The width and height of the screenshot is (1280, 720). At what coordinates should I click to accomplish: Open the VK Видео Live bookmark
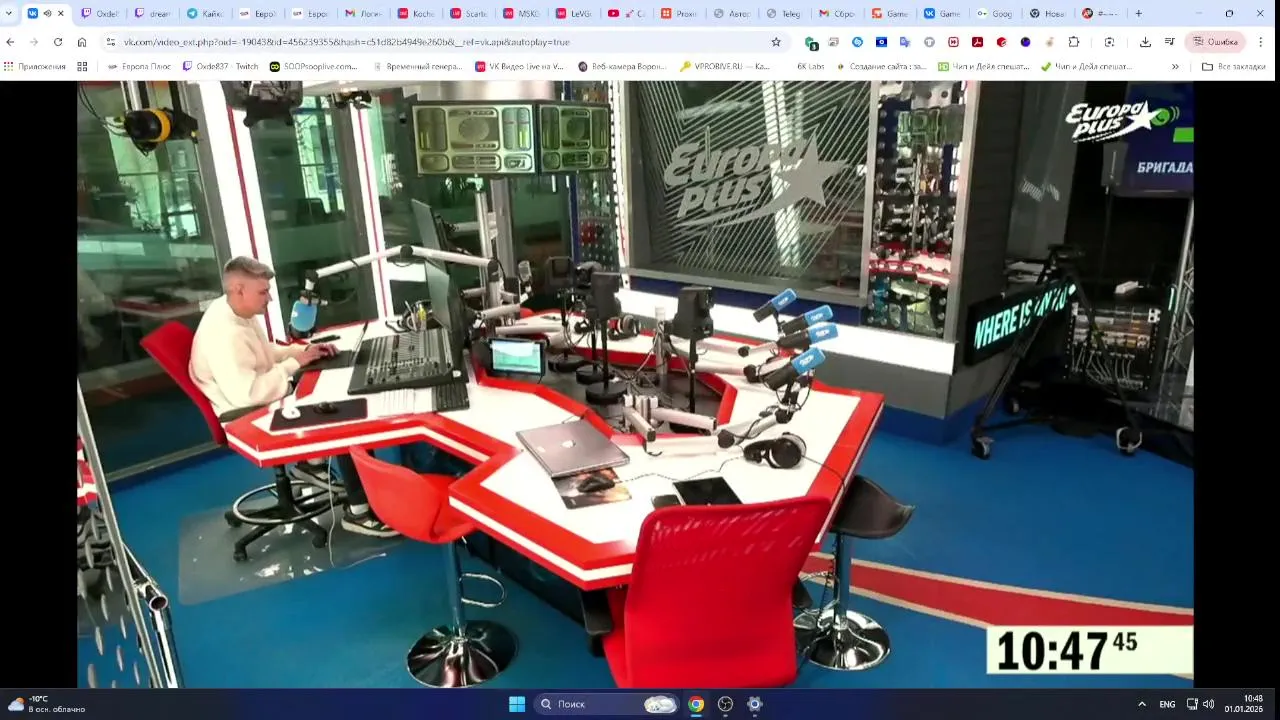tap(520, 67)
